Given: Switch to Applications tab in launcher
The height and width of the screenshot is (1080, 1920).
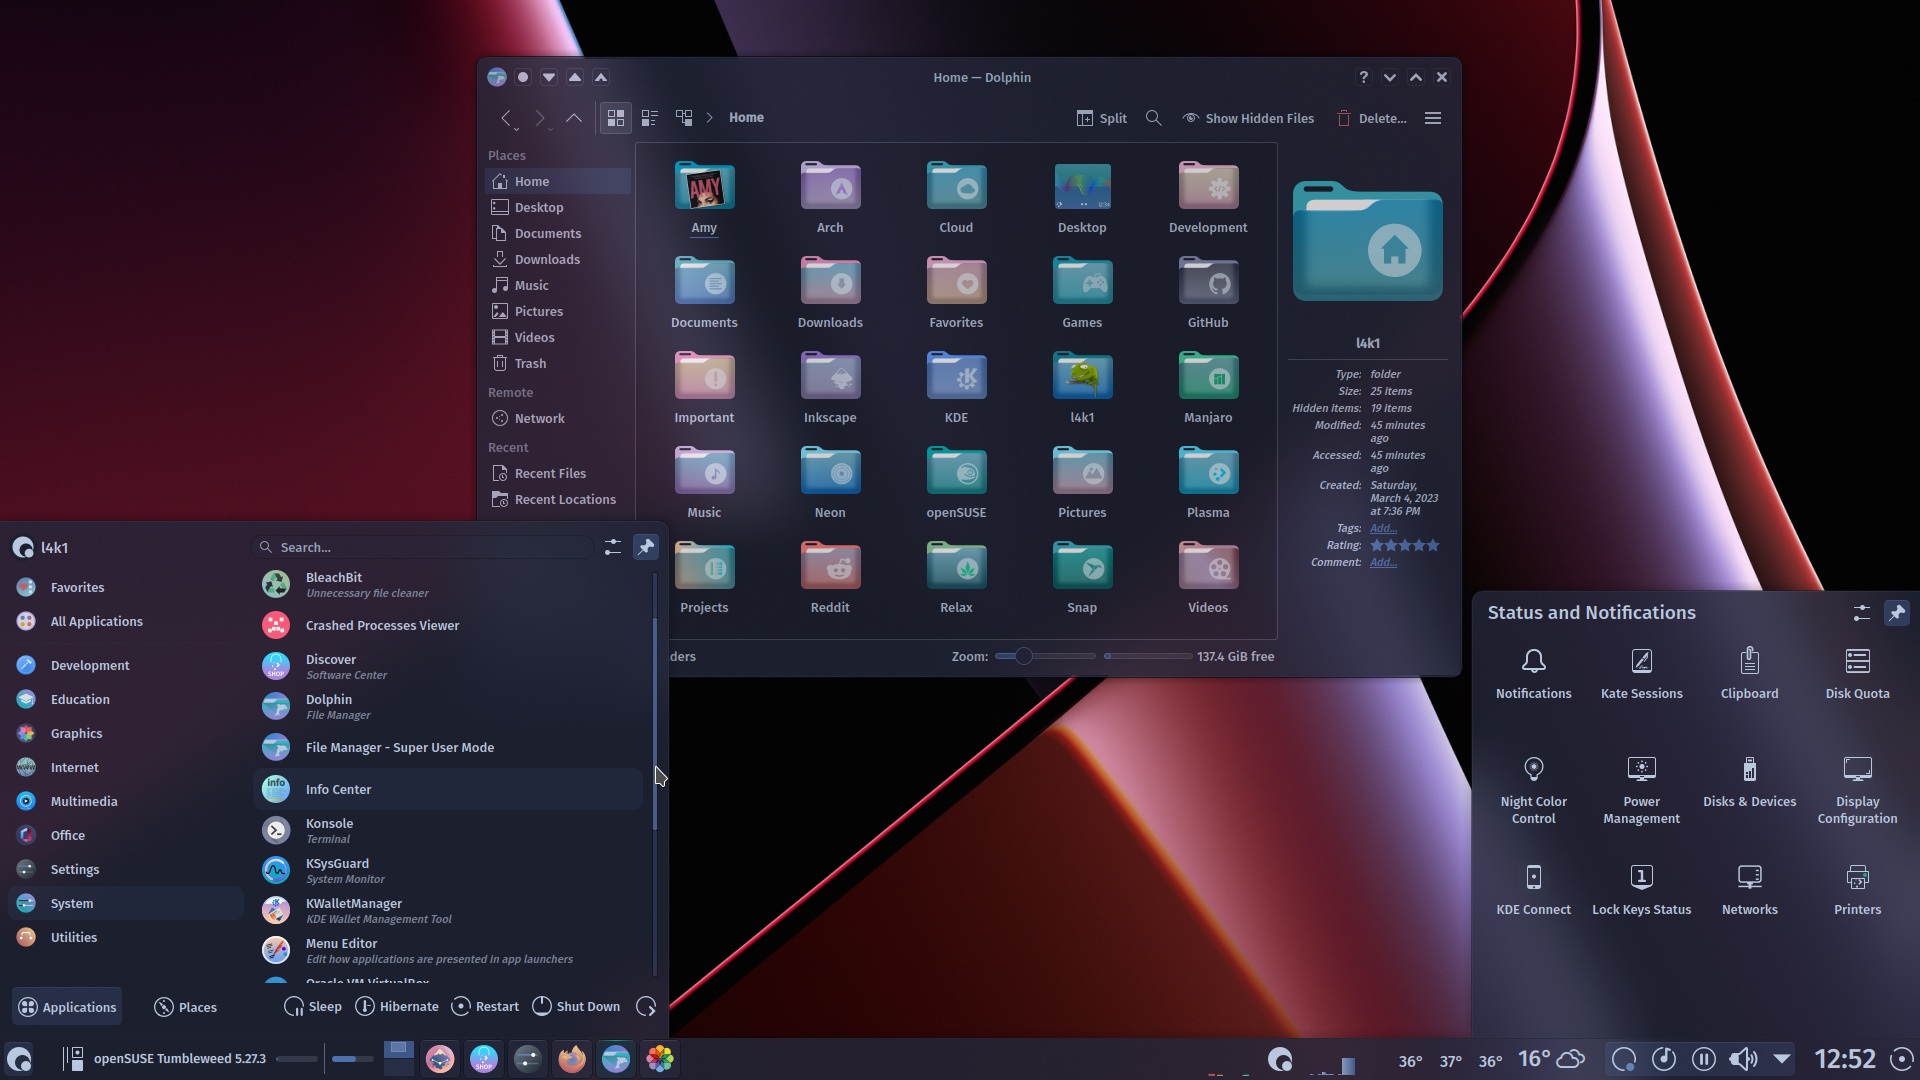Looking at the screenshot, I should point(68,1007).
